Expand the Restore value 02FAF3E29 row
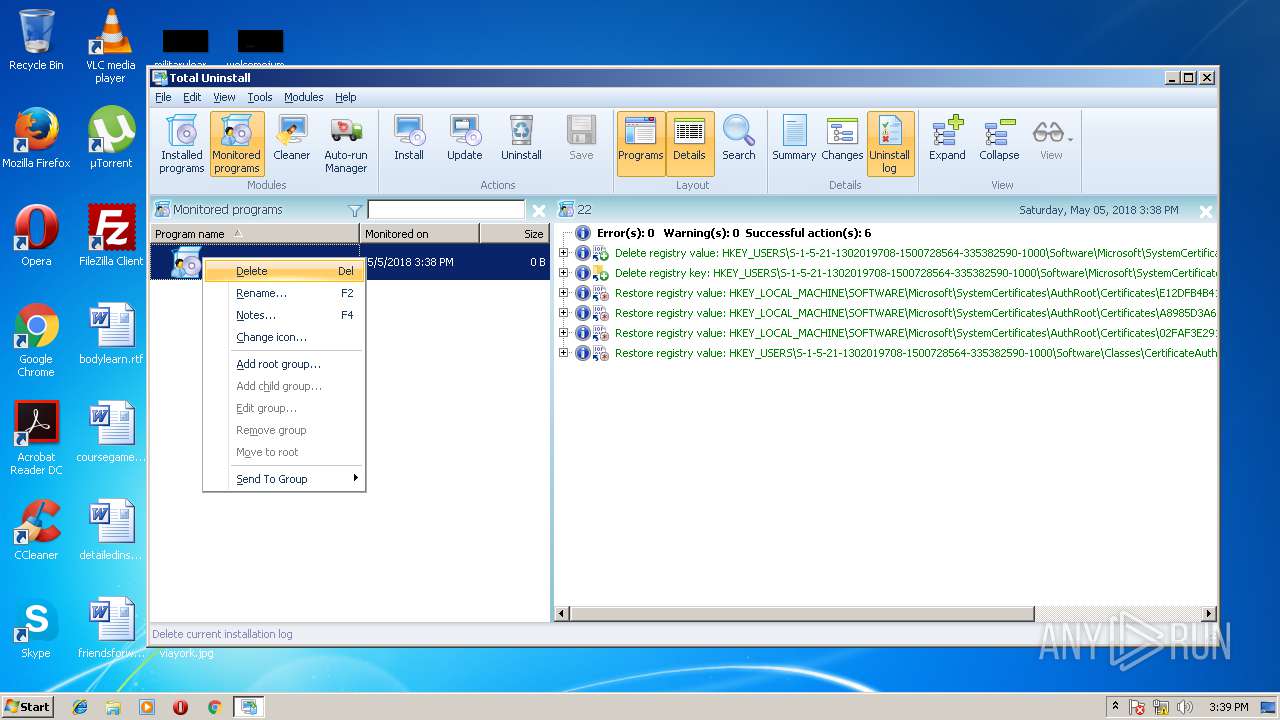This screenshot has height=720, width=1280. (563, 333)
